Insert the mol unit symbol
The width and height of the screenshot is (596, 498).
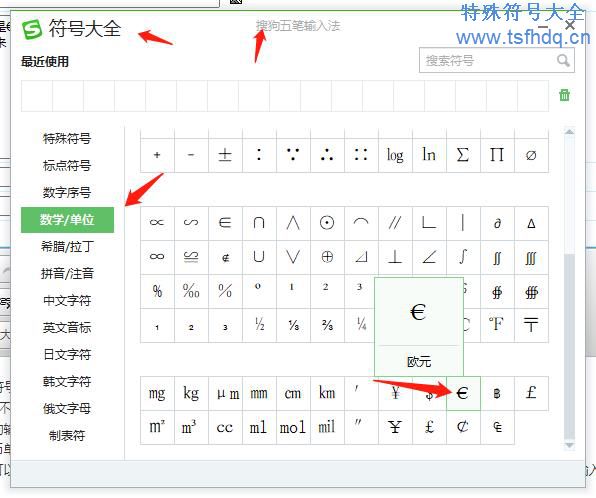(x=293, y=427)
